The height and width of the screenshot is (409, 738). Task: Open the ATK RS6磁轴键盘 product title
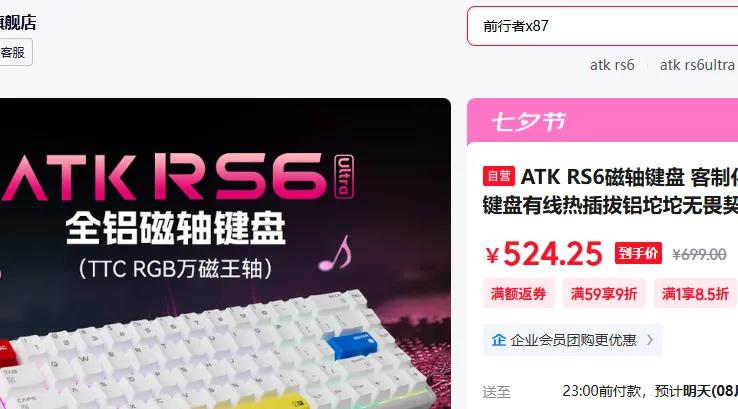tap(610, 191)
